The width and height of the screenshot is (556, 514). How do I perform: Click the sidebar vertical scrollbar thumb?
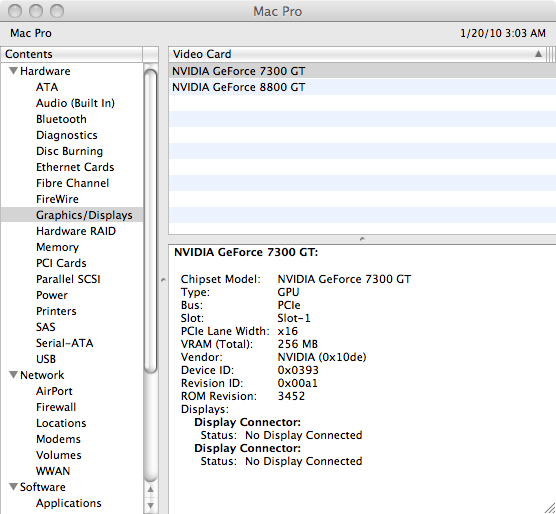[151, 222]
